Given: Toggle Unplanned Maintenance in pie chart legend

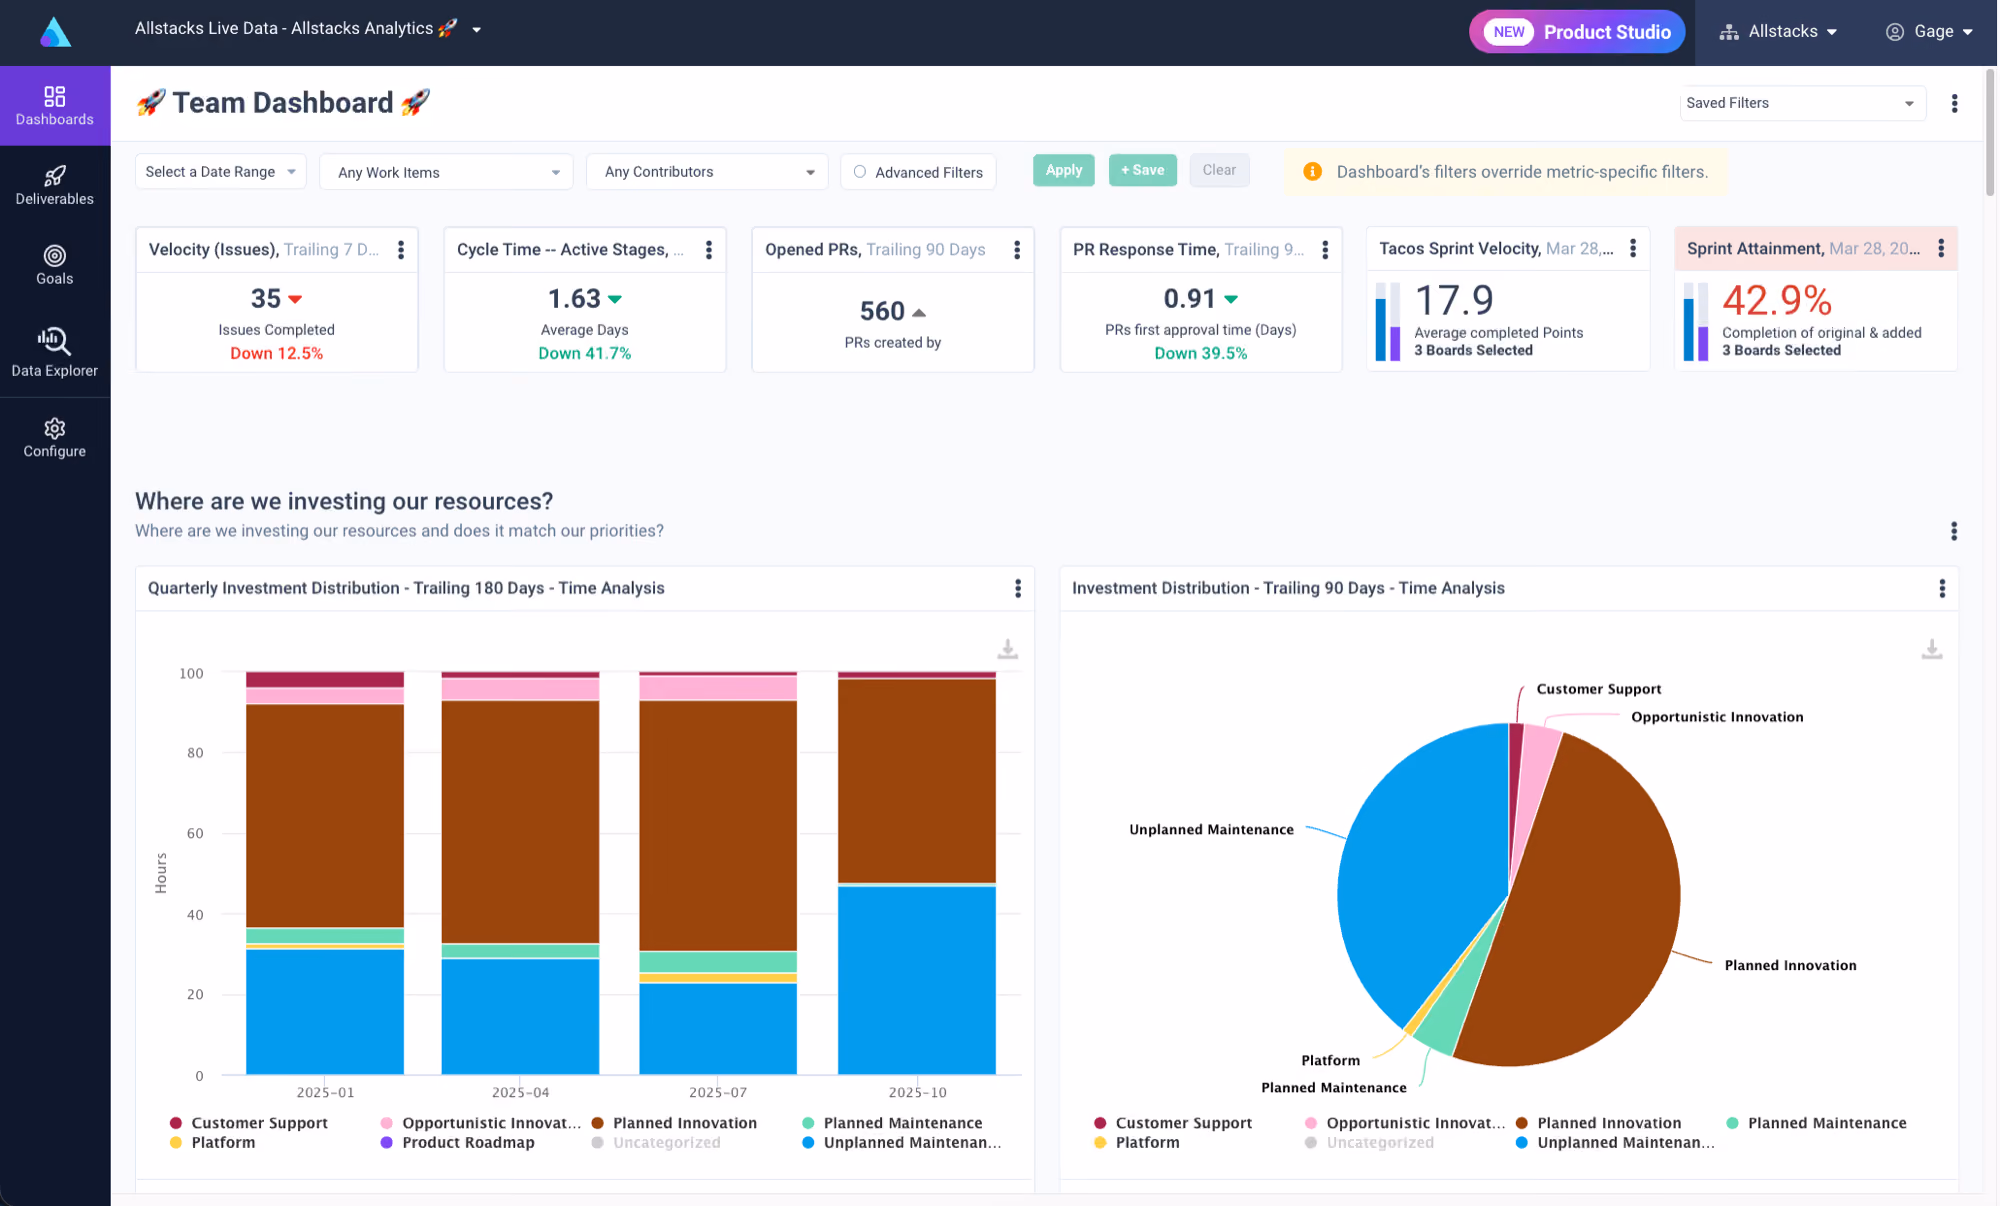Looking at the screenshot, I should pyautogui.click(x=1615, y=1142).
